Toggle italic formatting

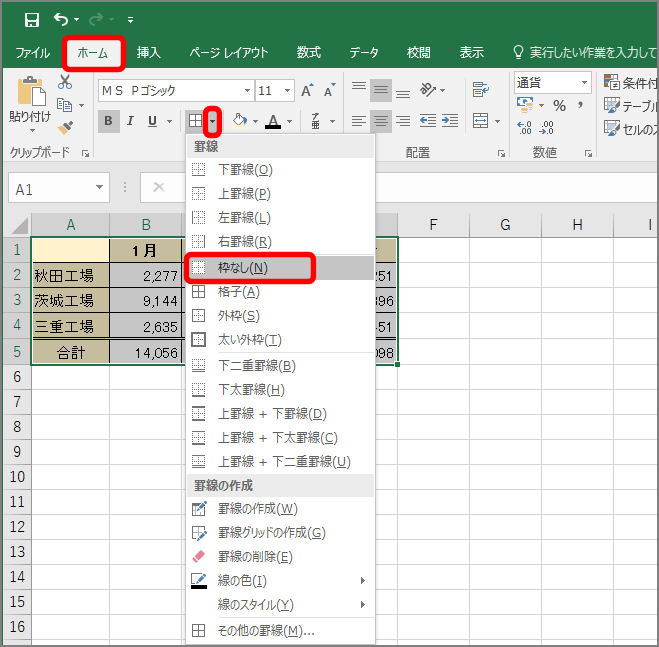[130, 121]
